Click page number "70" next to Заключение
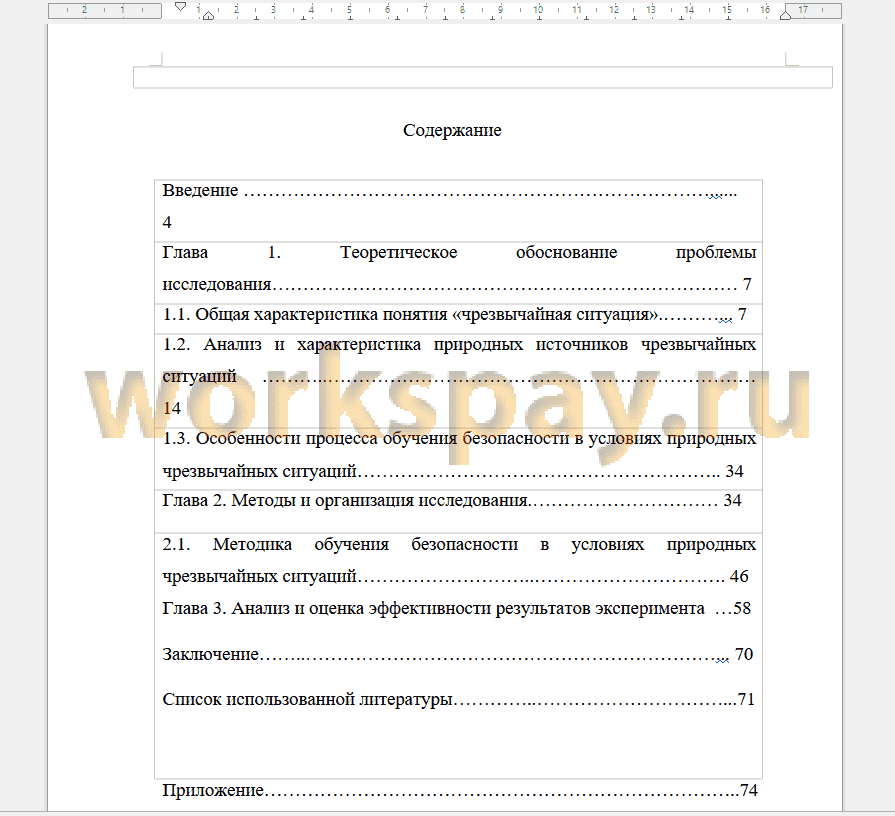895x816 pixels. pos(744,654)
